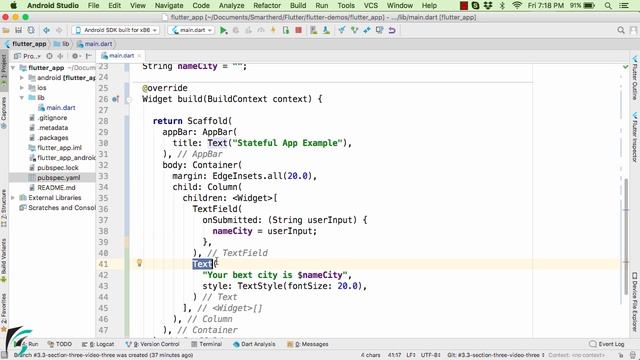Image resolution: width=640 pixels, height=360 pixels.
Task: Expand the External Libraries node
Action: coord(13,198)
